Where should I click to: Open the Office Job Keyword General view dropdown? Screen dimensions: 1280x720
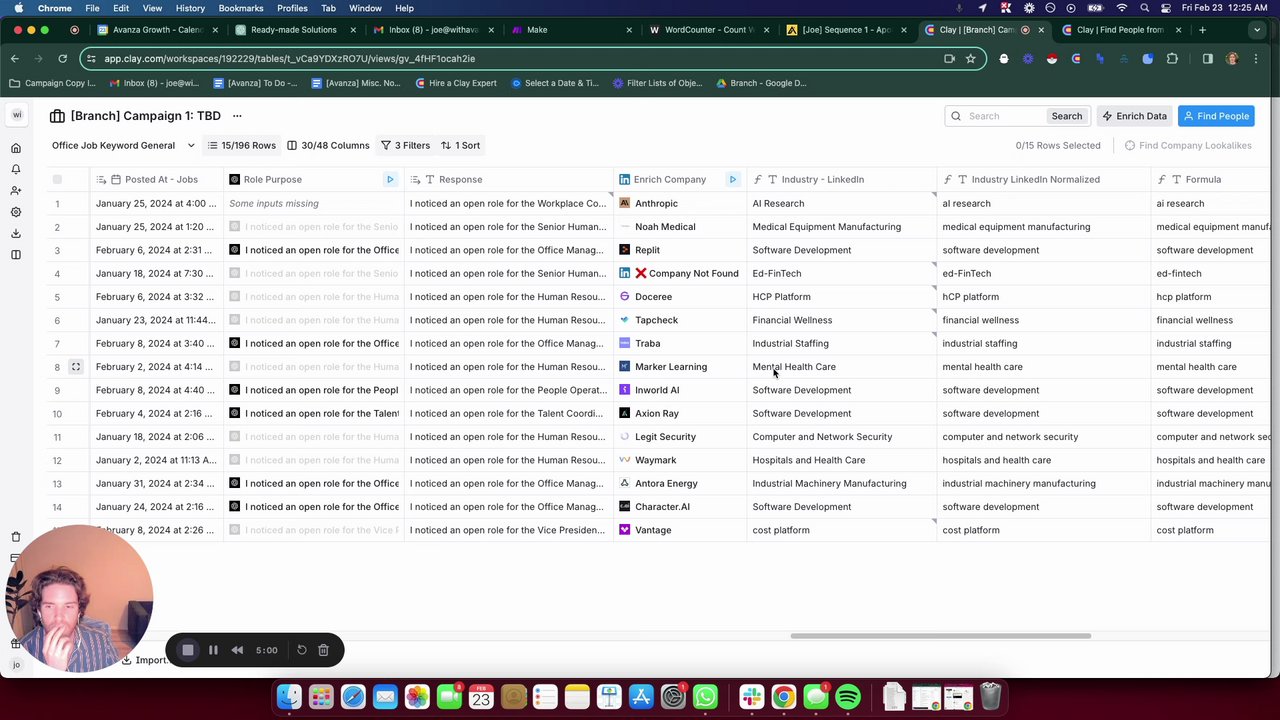123,145
